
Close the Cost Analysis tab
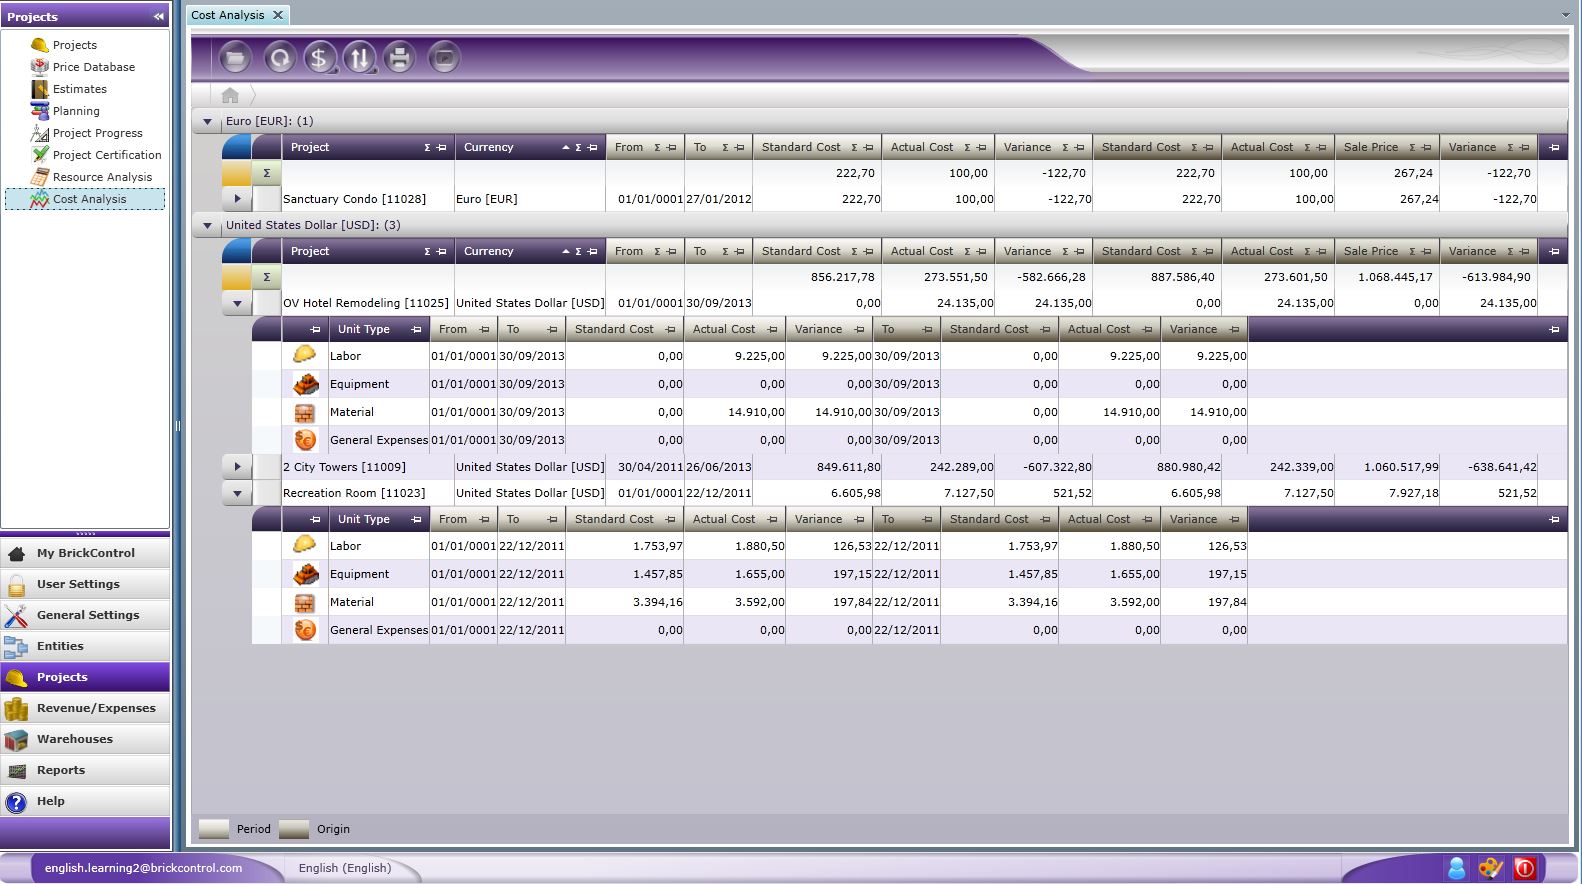click(278, 15)
